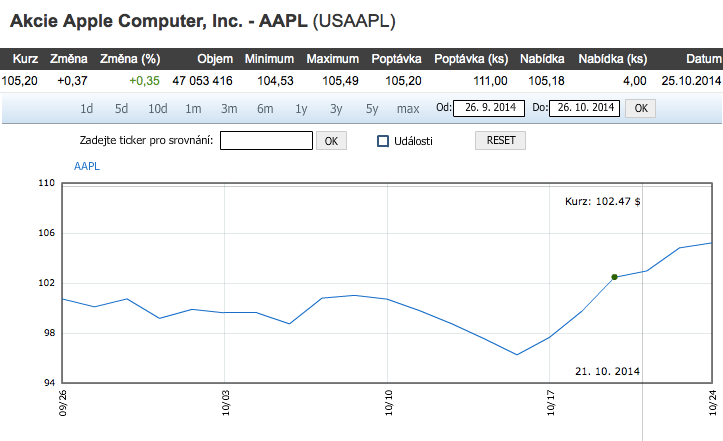Focus the ticker comparison input field
The height and width of the screenshot is (441, 723).
(x=266, y=141)
